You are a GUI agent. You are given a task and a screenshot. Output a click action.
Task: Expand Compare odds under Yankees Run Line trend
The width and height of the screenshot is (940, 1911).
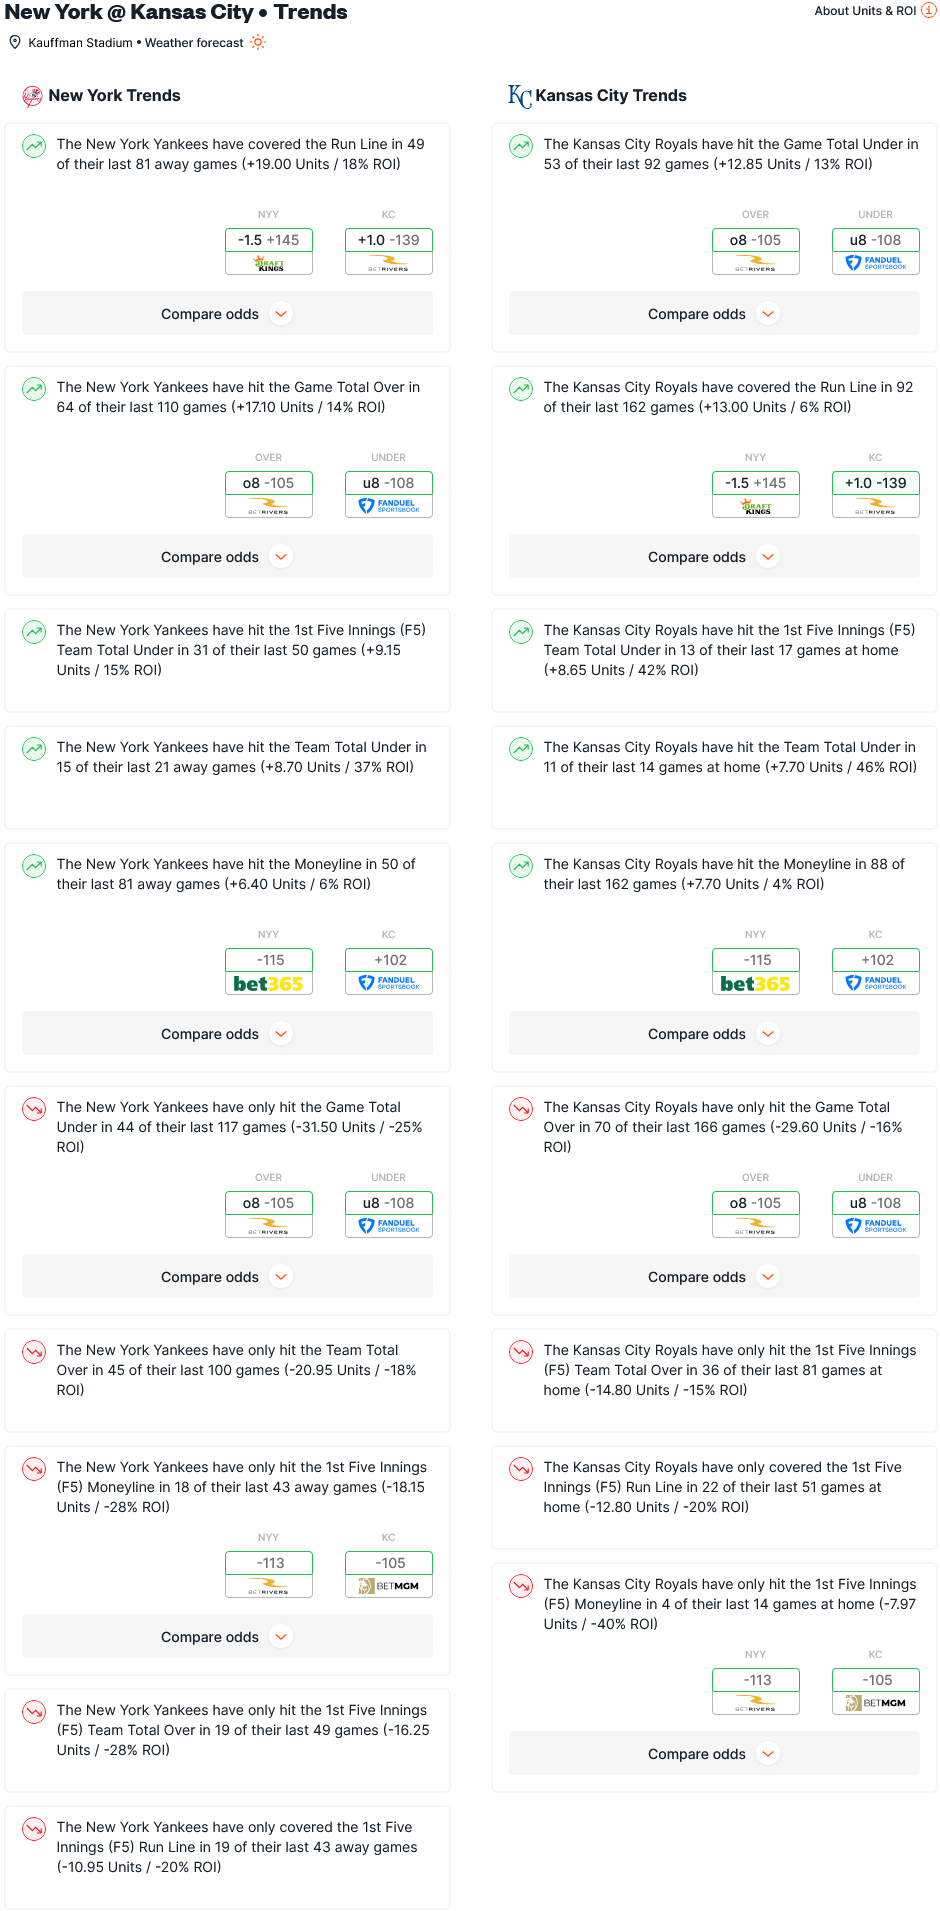(x=227, y=314)
